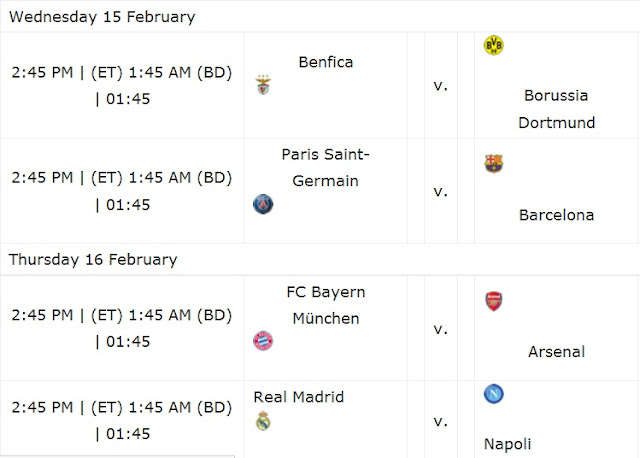This screenshot has width=640, height=458.
Task: Select the Barcelona team name text
Action: pyautogui.click(x=556, y=215)
